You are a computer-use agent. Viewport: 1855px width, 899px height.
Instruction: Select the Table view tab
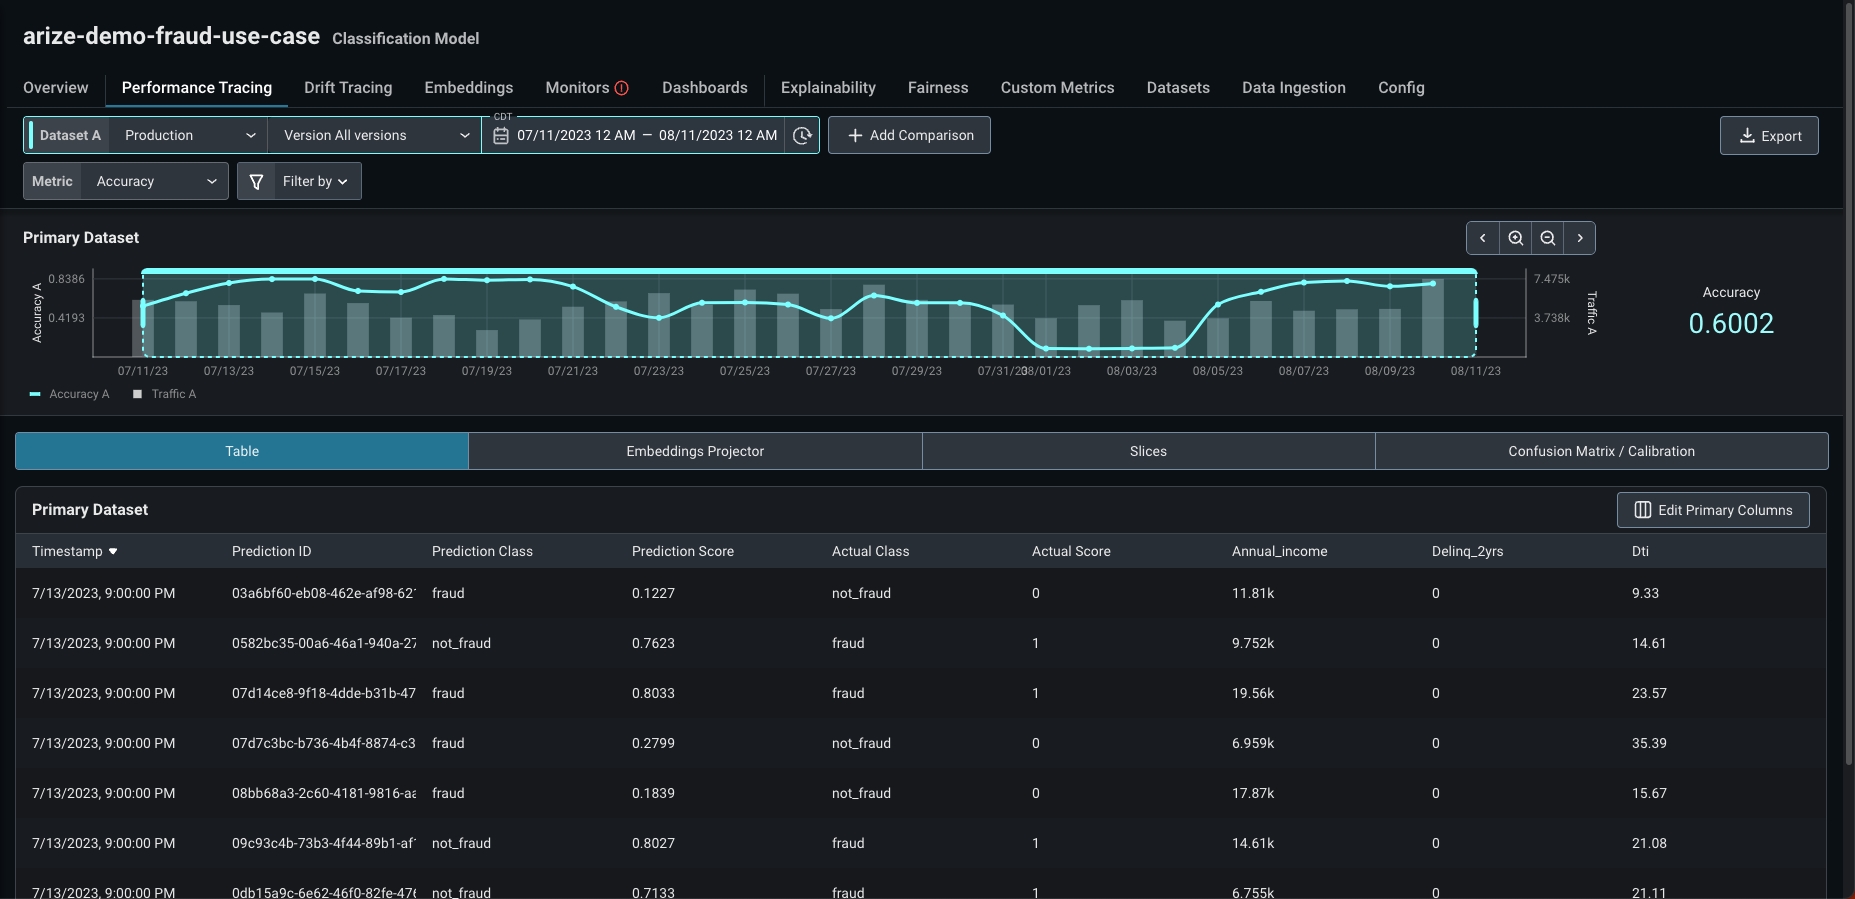[x=242, y=451]
